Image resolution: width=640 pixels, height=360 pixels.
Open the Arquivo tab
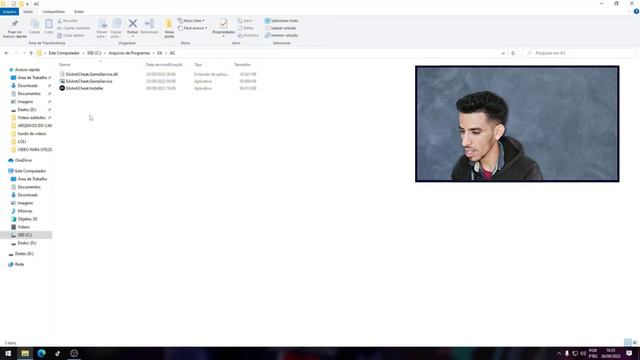[x=9, y=12]
